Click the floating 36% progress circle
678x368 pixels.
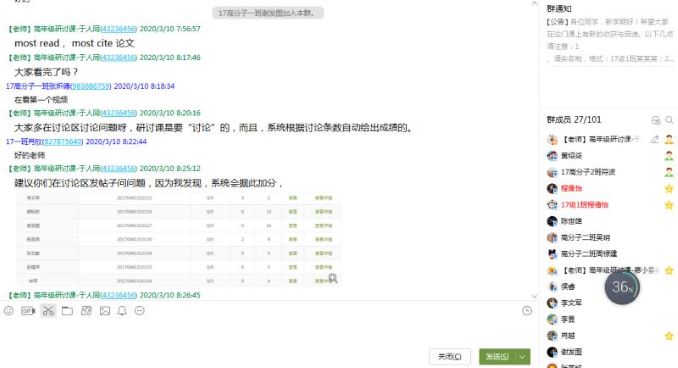(622, 287)
